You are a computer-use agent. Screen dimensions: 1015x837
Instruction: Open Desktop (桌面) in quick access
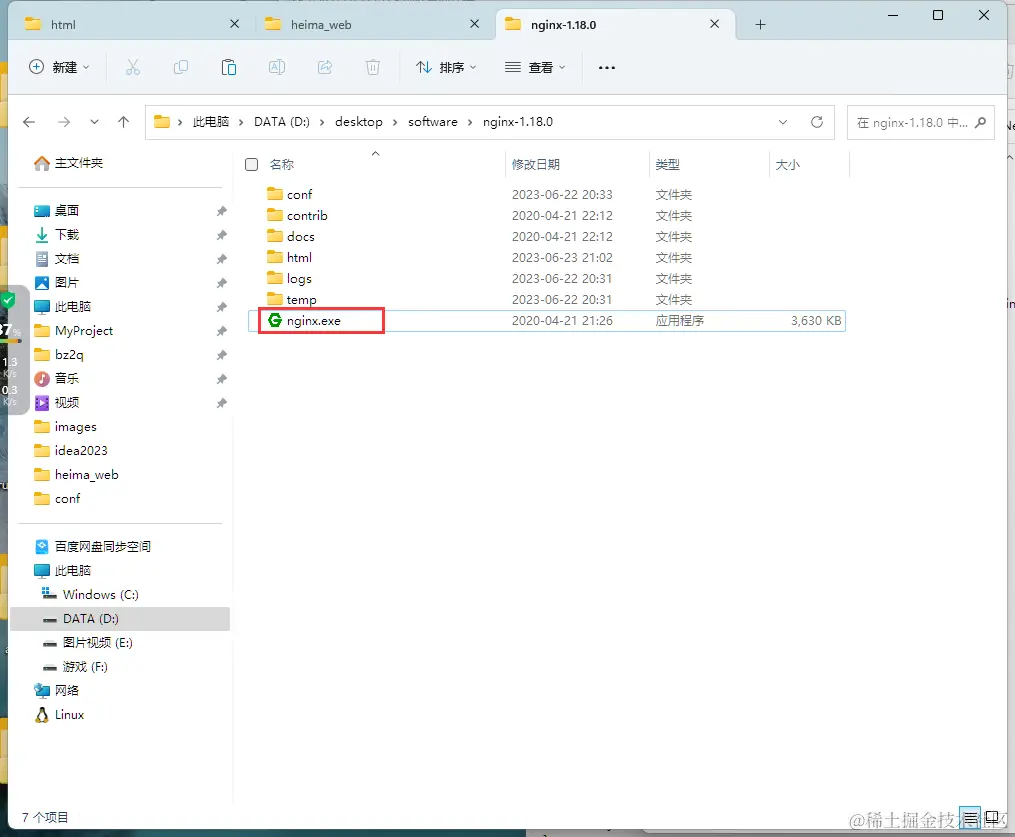point(57,210)
